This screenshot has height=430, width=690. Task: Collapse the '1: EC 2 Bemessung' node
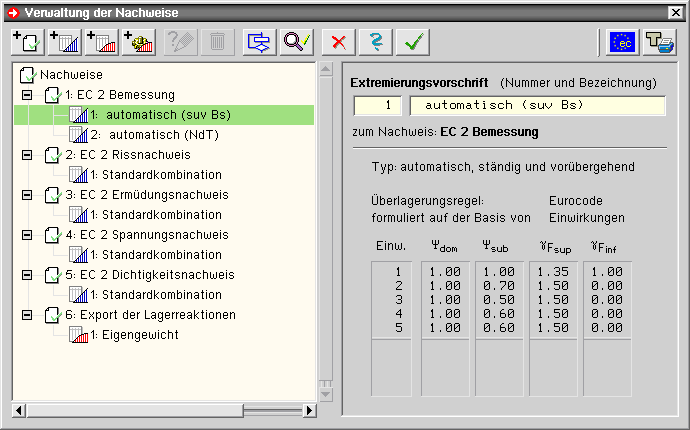[27, 95]
